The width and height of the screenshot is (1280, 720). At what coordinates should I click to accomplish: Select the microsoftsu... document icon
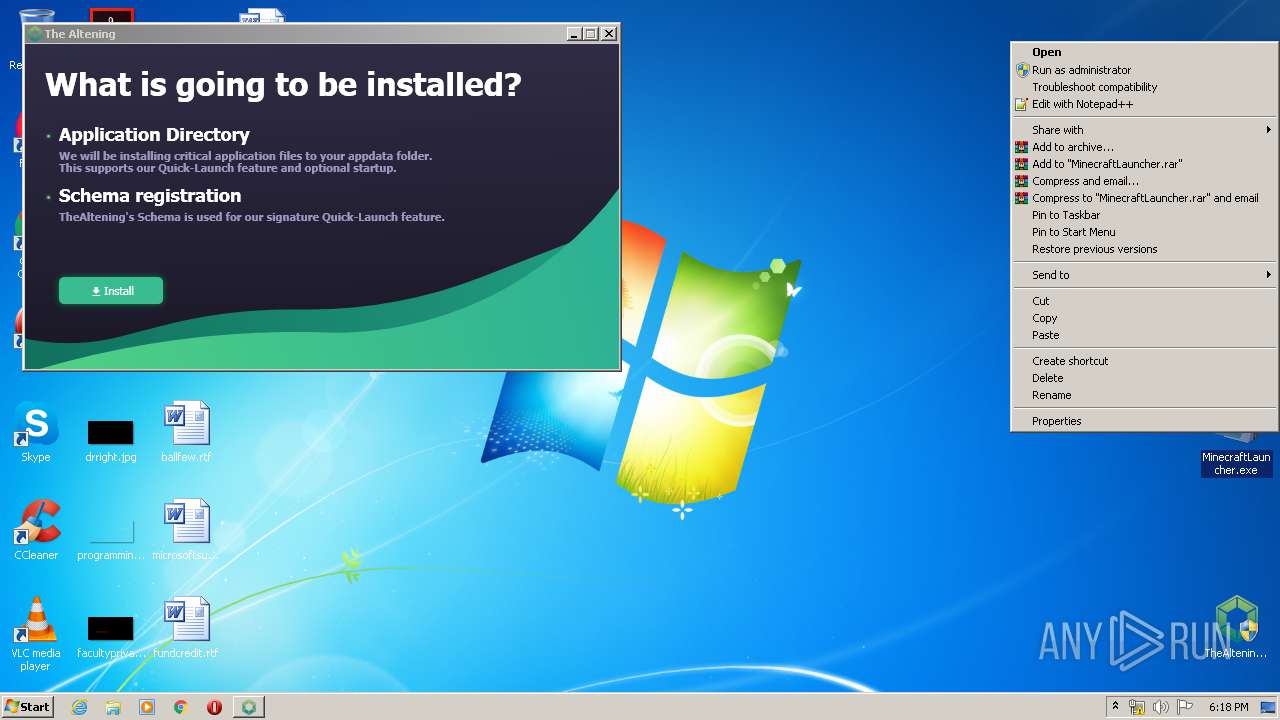[186, 530]
